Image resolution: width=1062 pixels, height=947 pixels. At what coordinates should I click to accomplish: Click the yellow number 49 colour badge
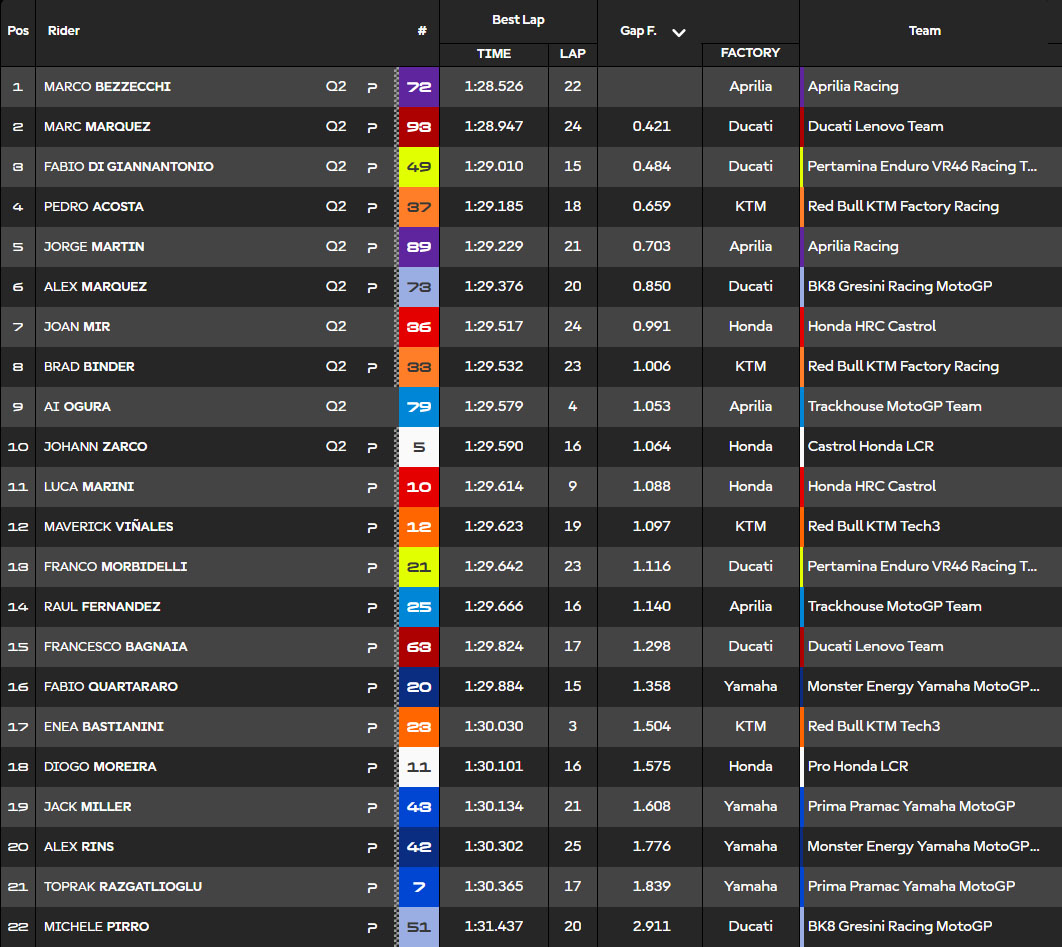[419, 167]
